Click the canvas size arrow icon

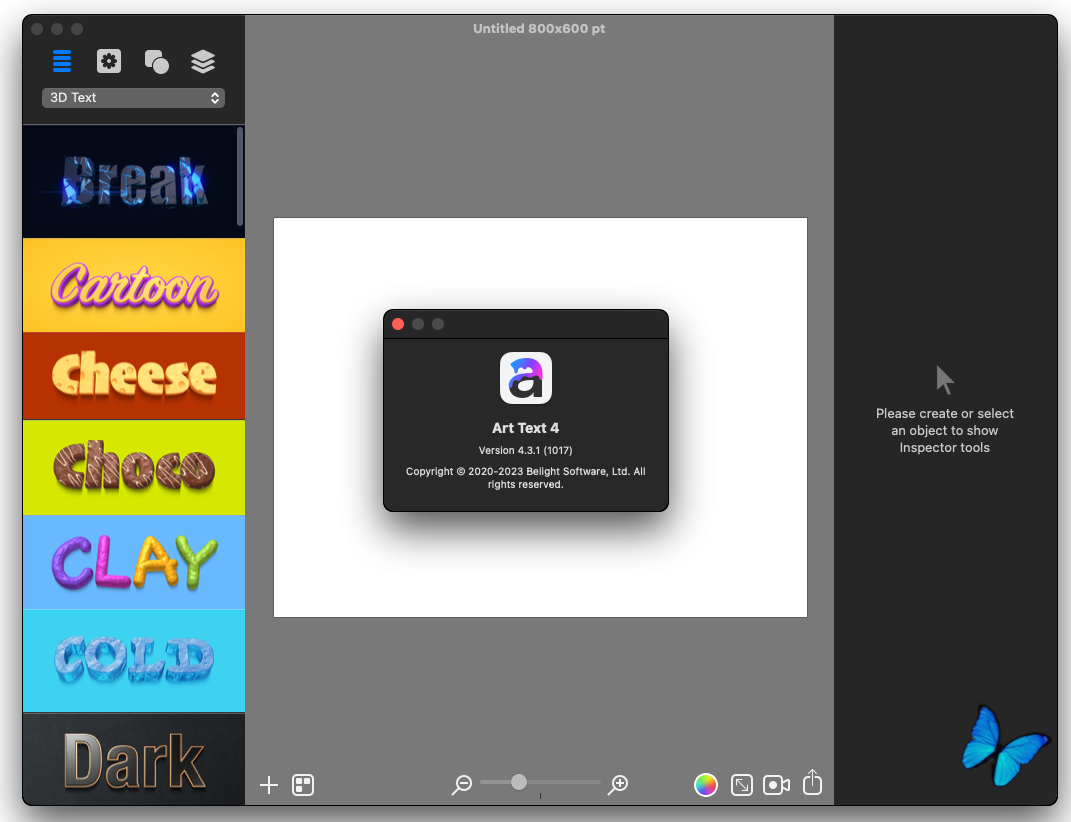click(741, 785)
